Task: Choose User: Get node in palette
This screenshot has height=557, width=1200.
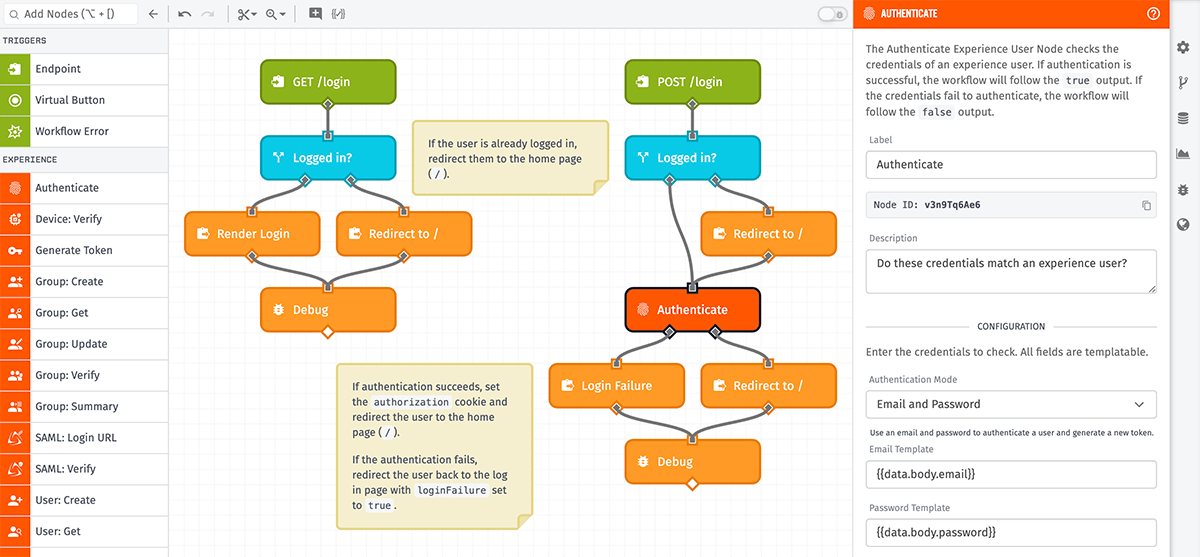Action: tap(84, 531)
